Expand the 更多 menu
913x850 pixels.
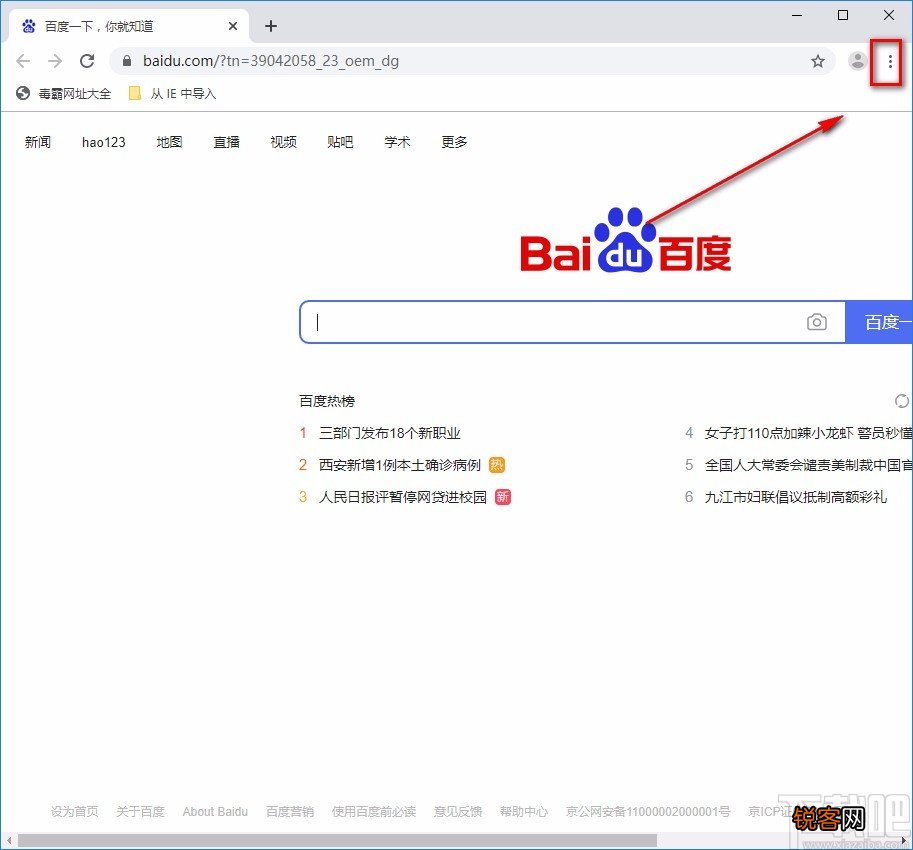pyautogui.click(x=454, y=142)
